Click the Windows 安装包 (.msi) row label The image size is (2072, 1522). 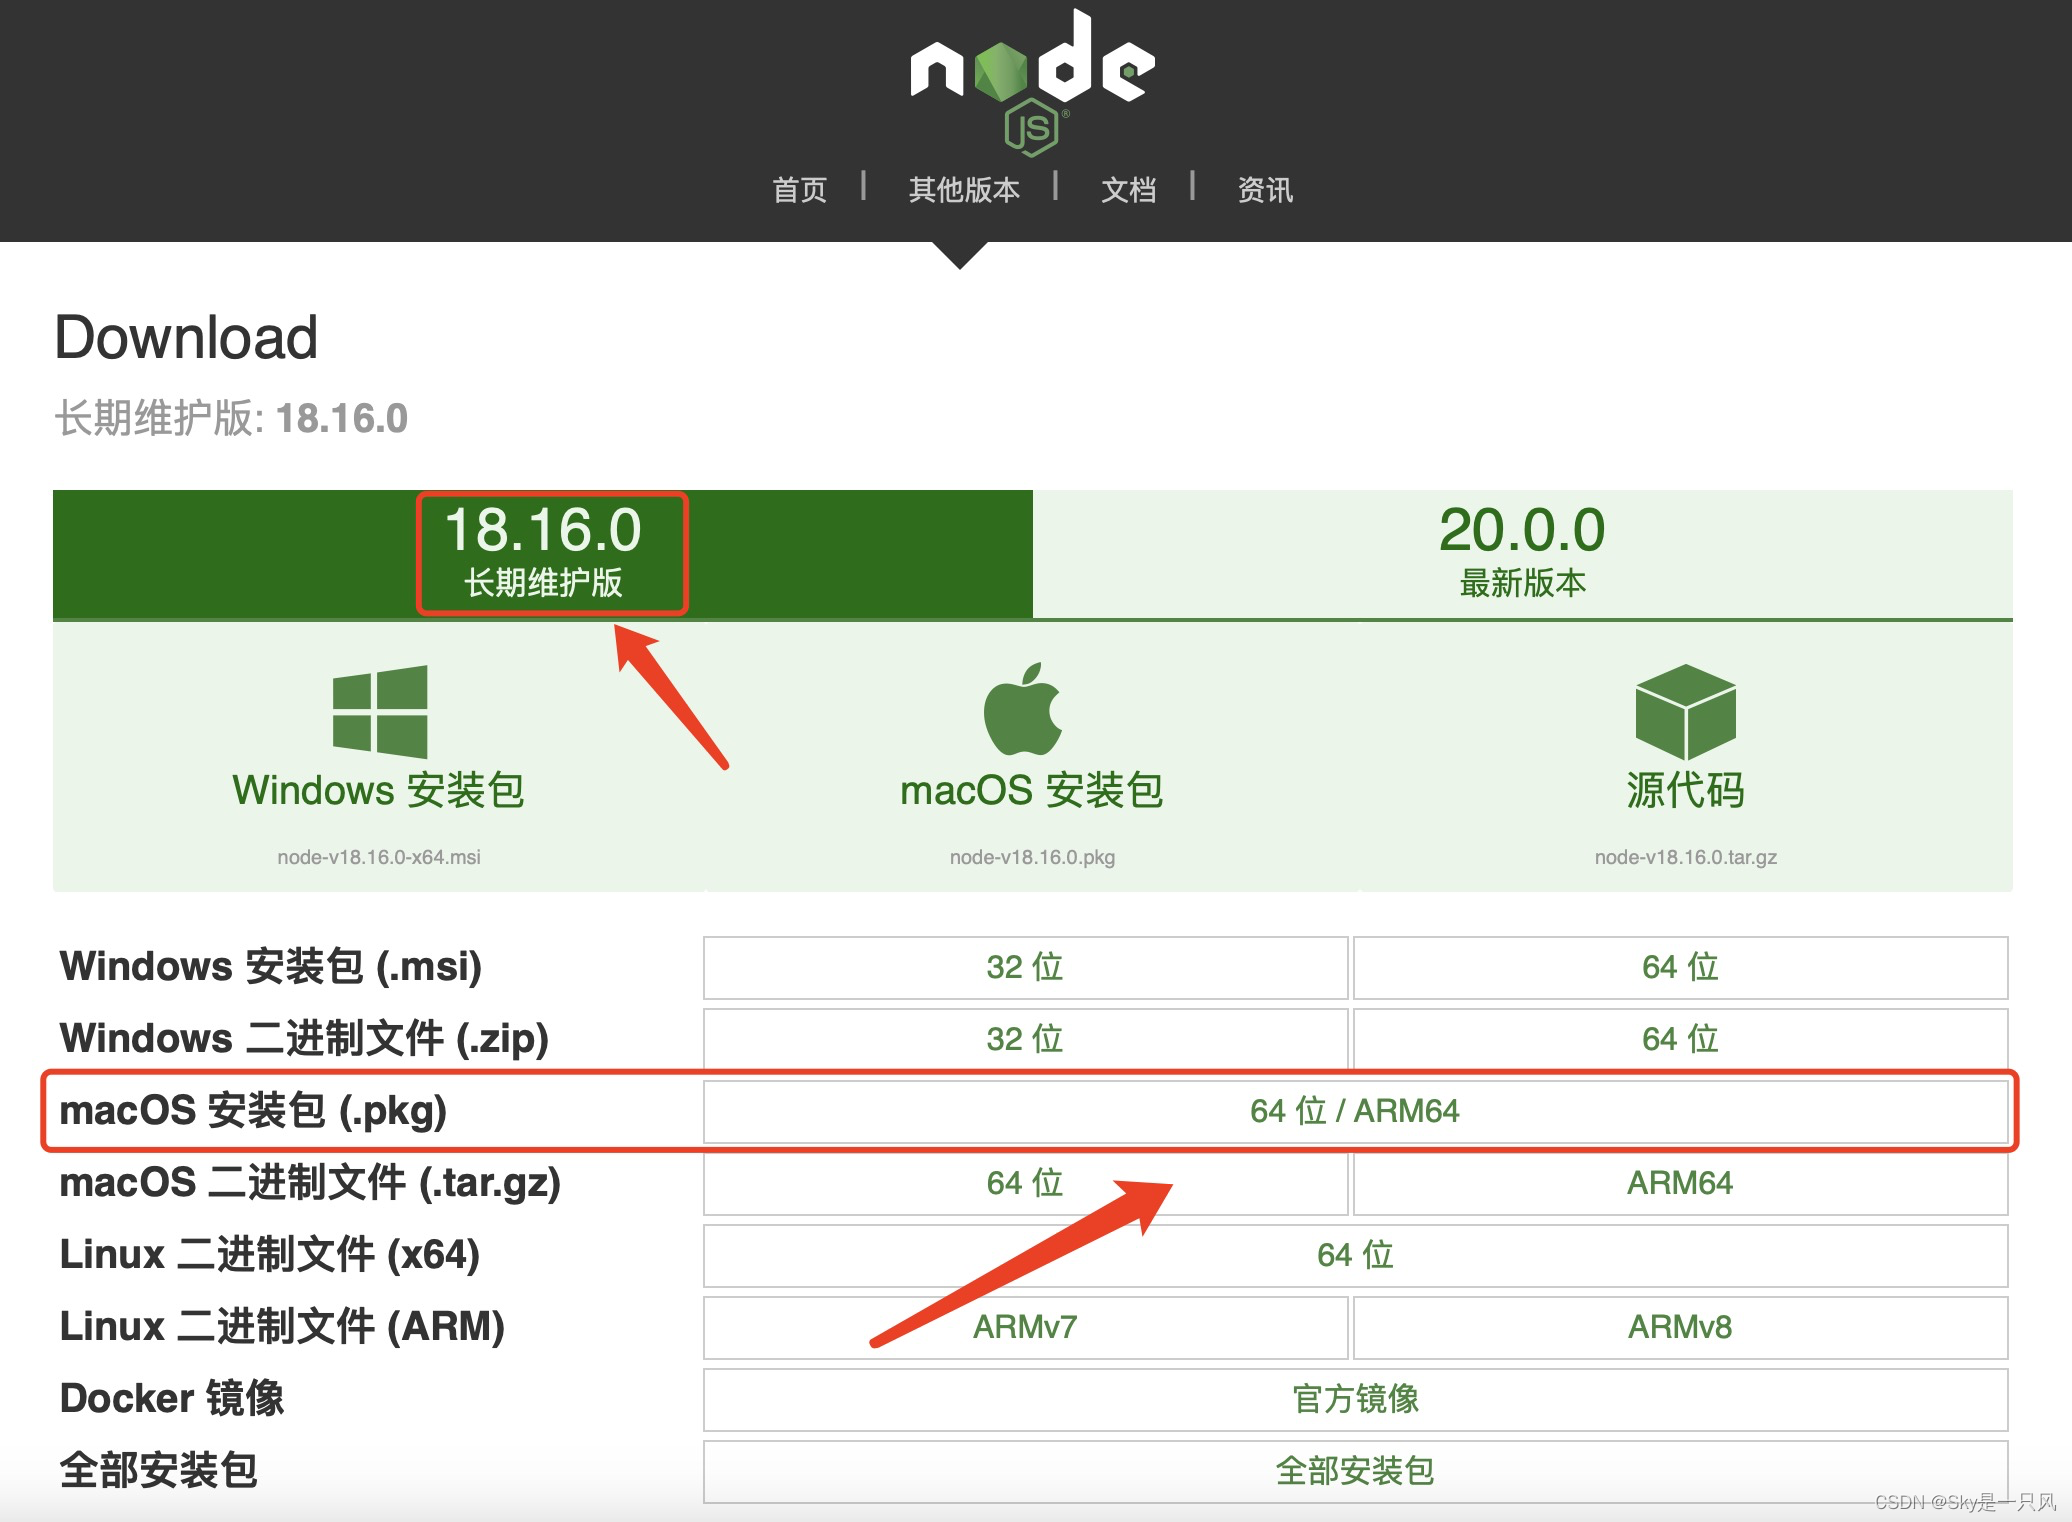(x=271, y=967)
